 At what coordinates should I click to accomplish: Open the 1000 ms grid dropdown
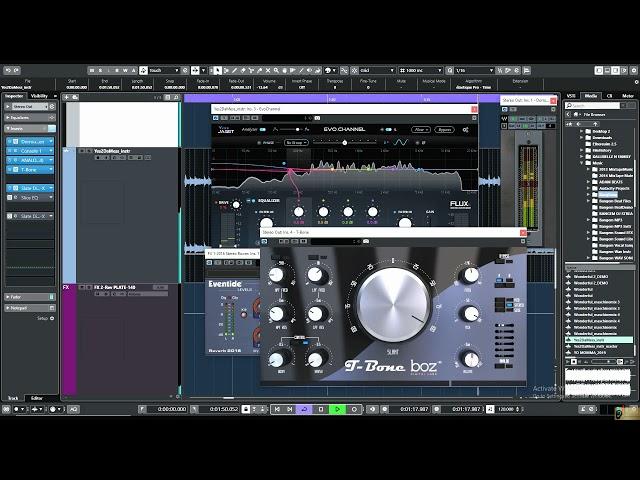point(420,70)
